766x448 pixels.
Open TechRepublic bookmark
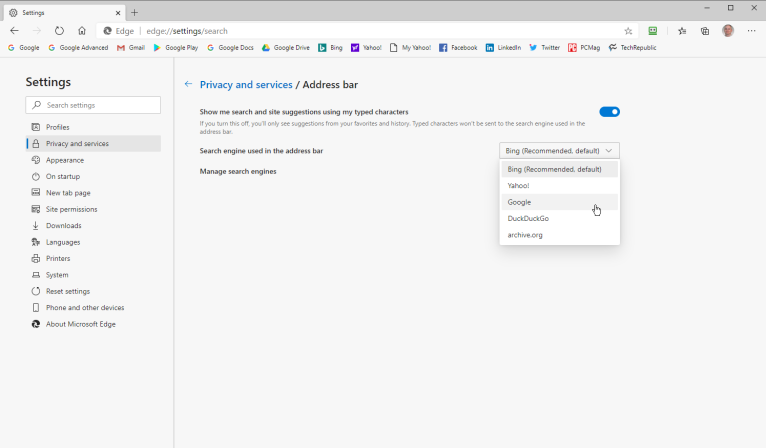632,47
